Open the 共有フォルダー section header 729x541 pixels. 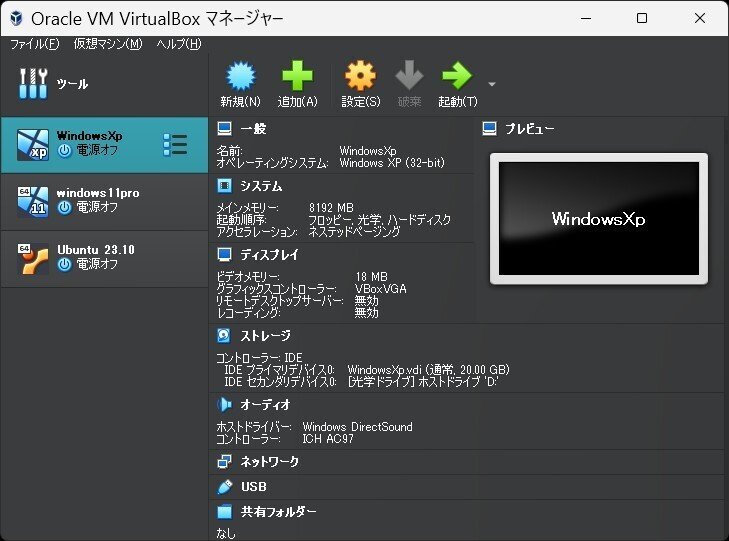(278, 512)
